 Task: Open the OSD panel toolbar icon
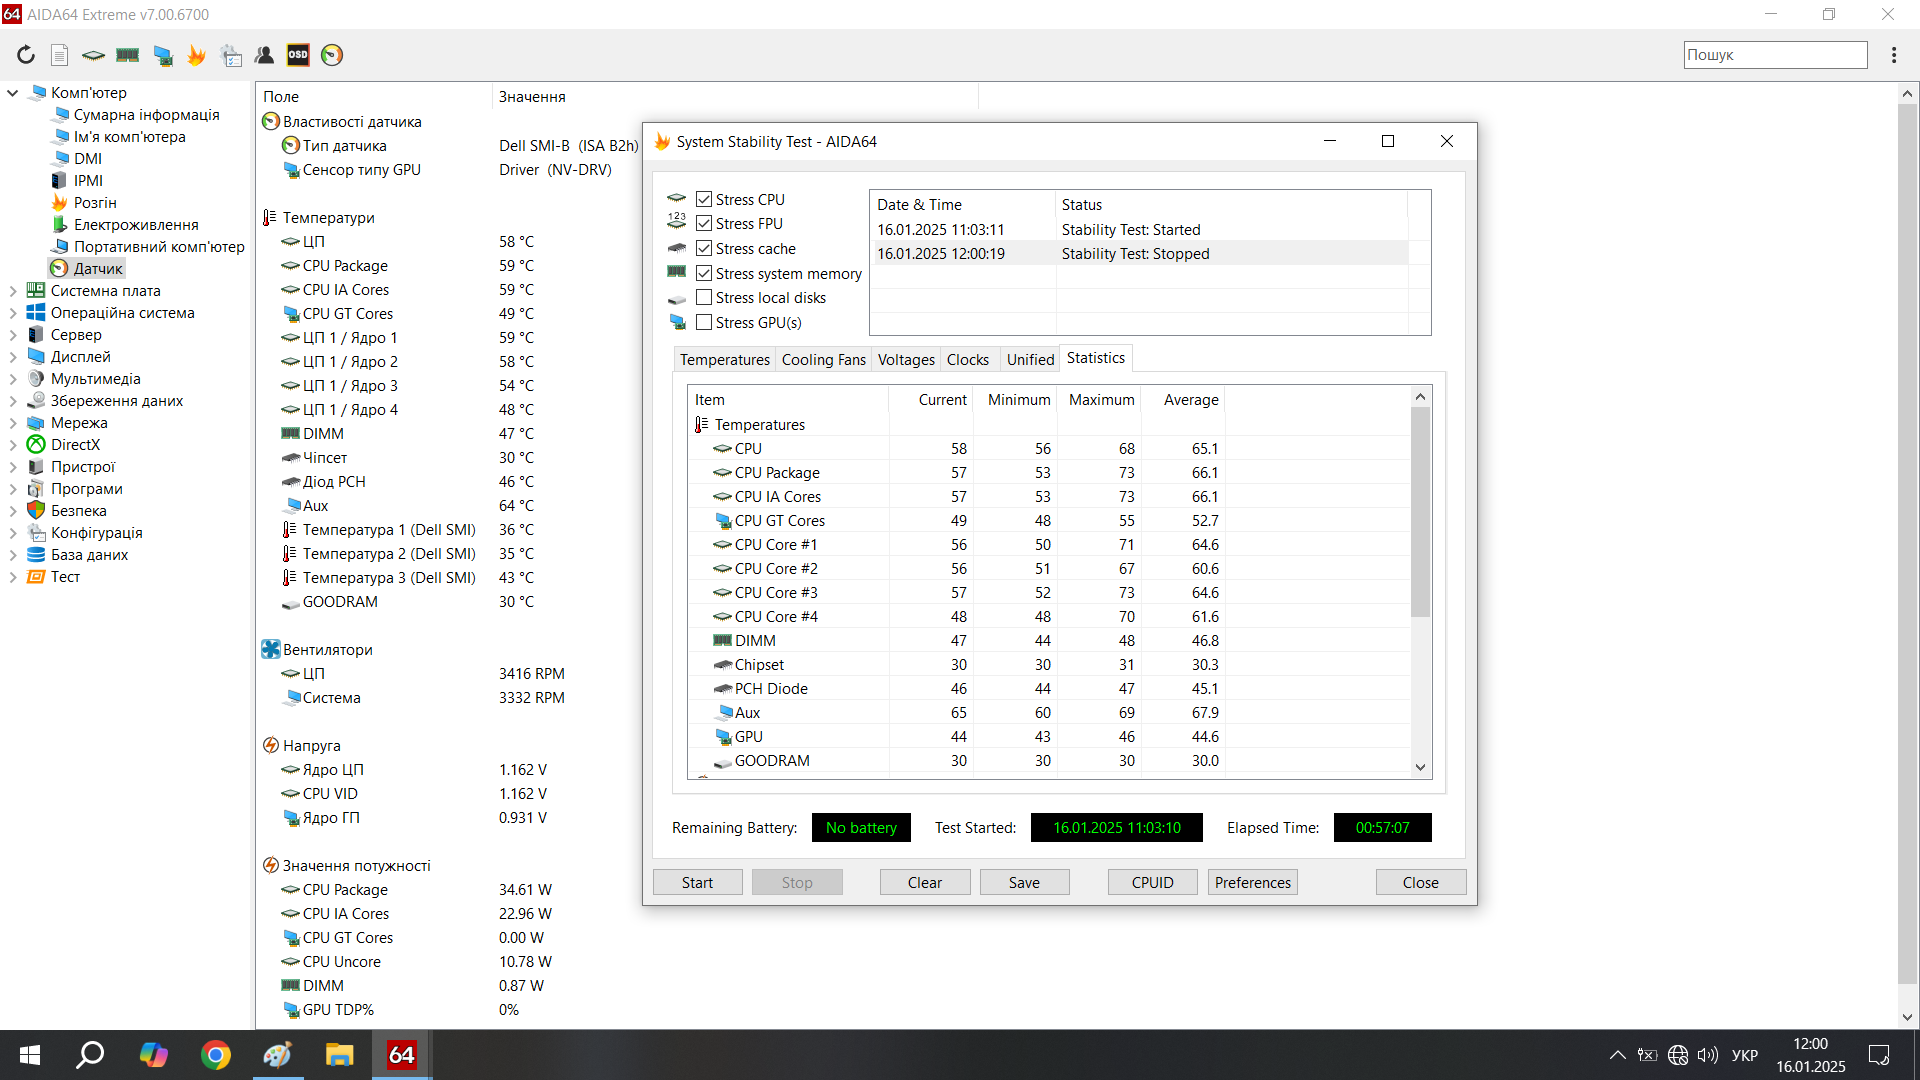pos(298,55)
